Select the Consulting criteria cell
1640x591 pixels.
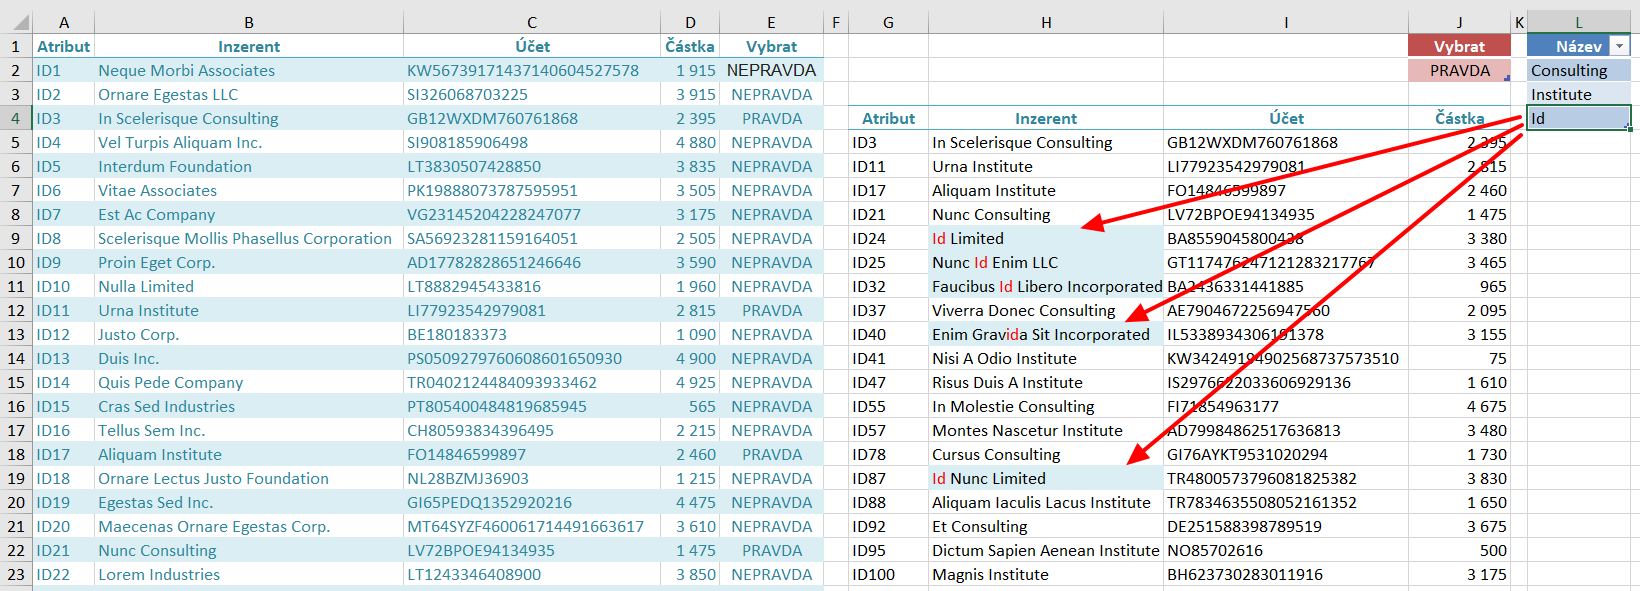[1579, 70]
